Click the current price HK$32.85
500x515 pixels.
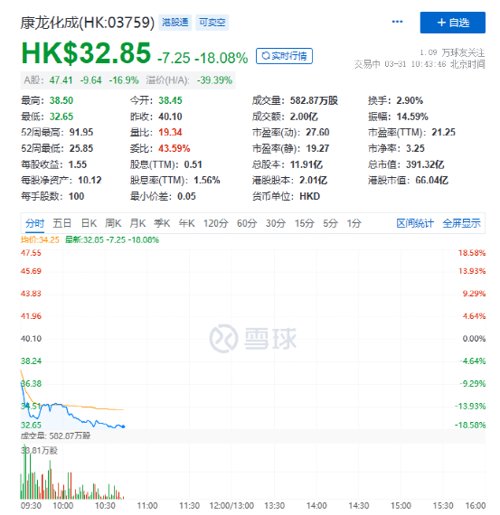(86, 53)
